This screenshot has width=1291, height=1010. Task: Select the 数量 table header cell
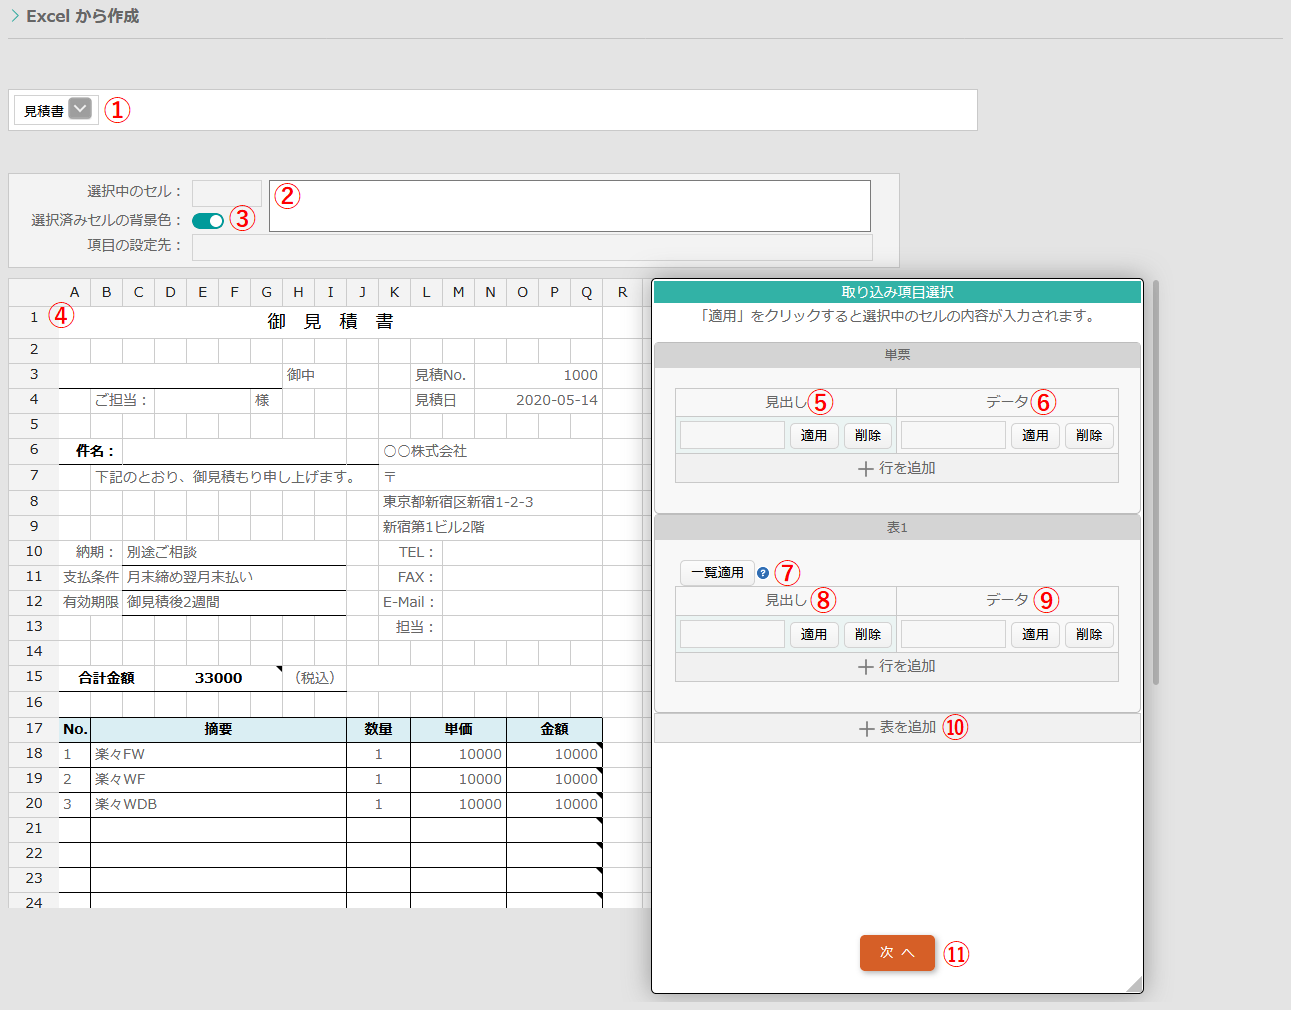pyautogui.click(x=378, y=729)
